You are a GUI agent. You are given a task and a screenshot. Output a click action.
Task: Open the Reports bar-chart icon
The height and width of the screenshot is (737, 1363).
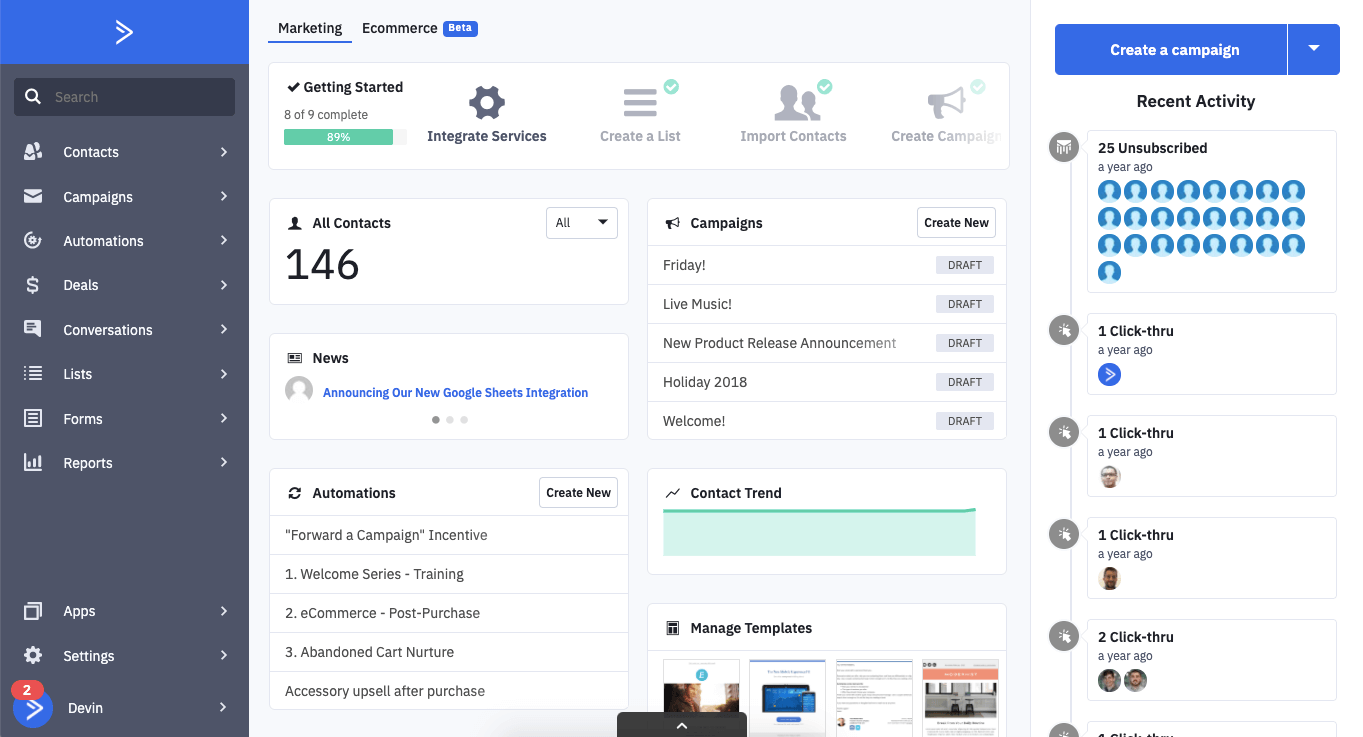tap(33, 462)
